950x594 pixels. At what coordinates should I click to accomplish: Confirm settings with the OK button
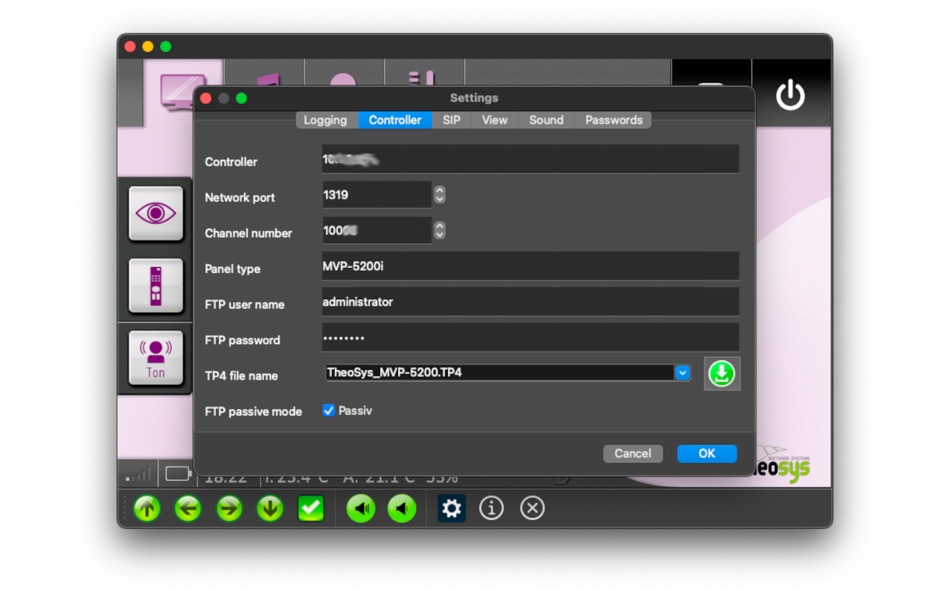[706, 453]
